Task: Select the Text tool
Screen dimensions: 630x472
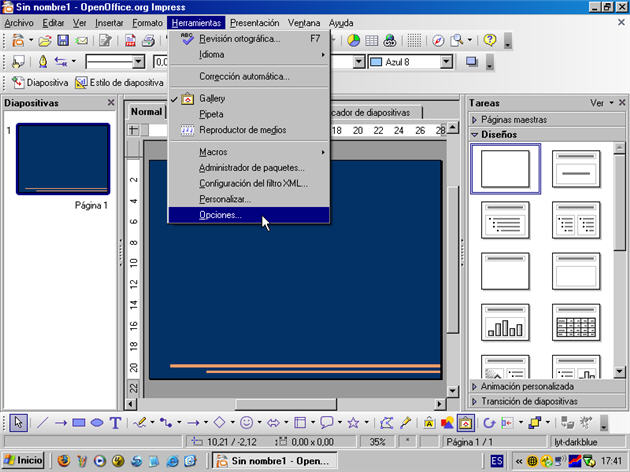Action: point(115,423)
